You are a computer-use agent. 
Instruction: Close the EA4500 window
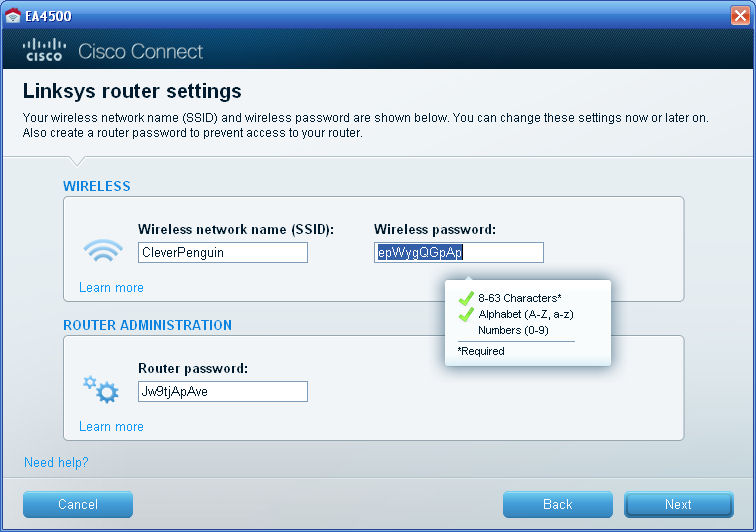(x=740, y=15)
